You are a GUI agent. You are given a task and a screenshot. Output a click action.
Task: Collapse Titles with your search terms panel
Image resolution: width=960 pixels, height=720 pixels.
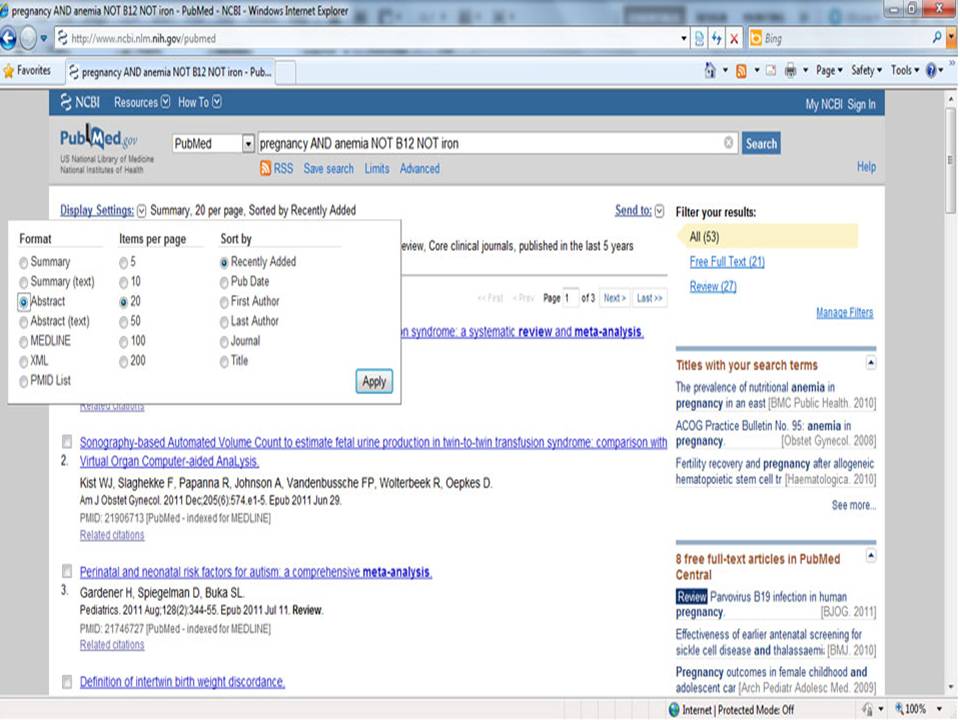[871, 363]
